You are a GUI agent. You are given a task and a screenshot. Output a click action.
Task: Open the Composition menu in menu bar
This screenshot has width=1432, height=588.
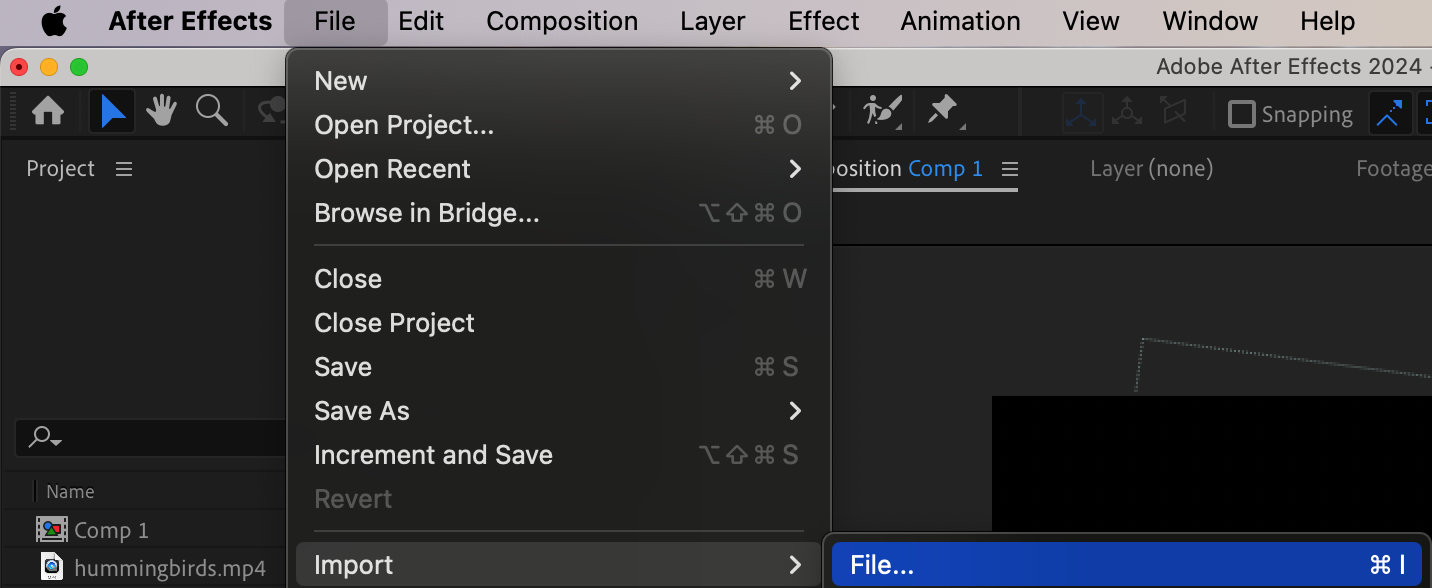click(562, 21)
